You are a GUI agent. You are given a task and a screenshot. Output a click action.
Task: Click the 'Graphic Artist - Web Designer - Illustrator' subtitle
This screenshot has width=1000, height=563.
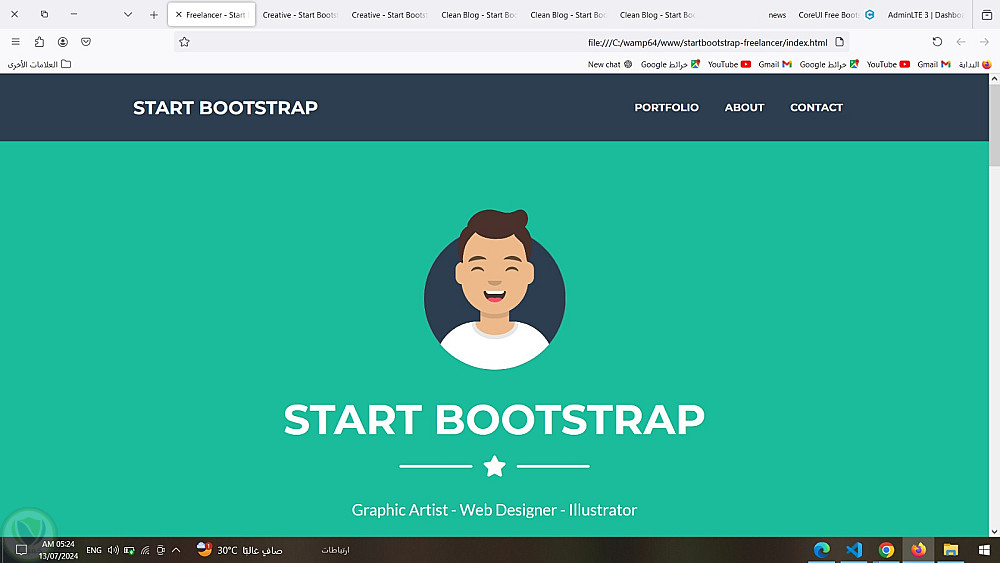pos(494,510)
